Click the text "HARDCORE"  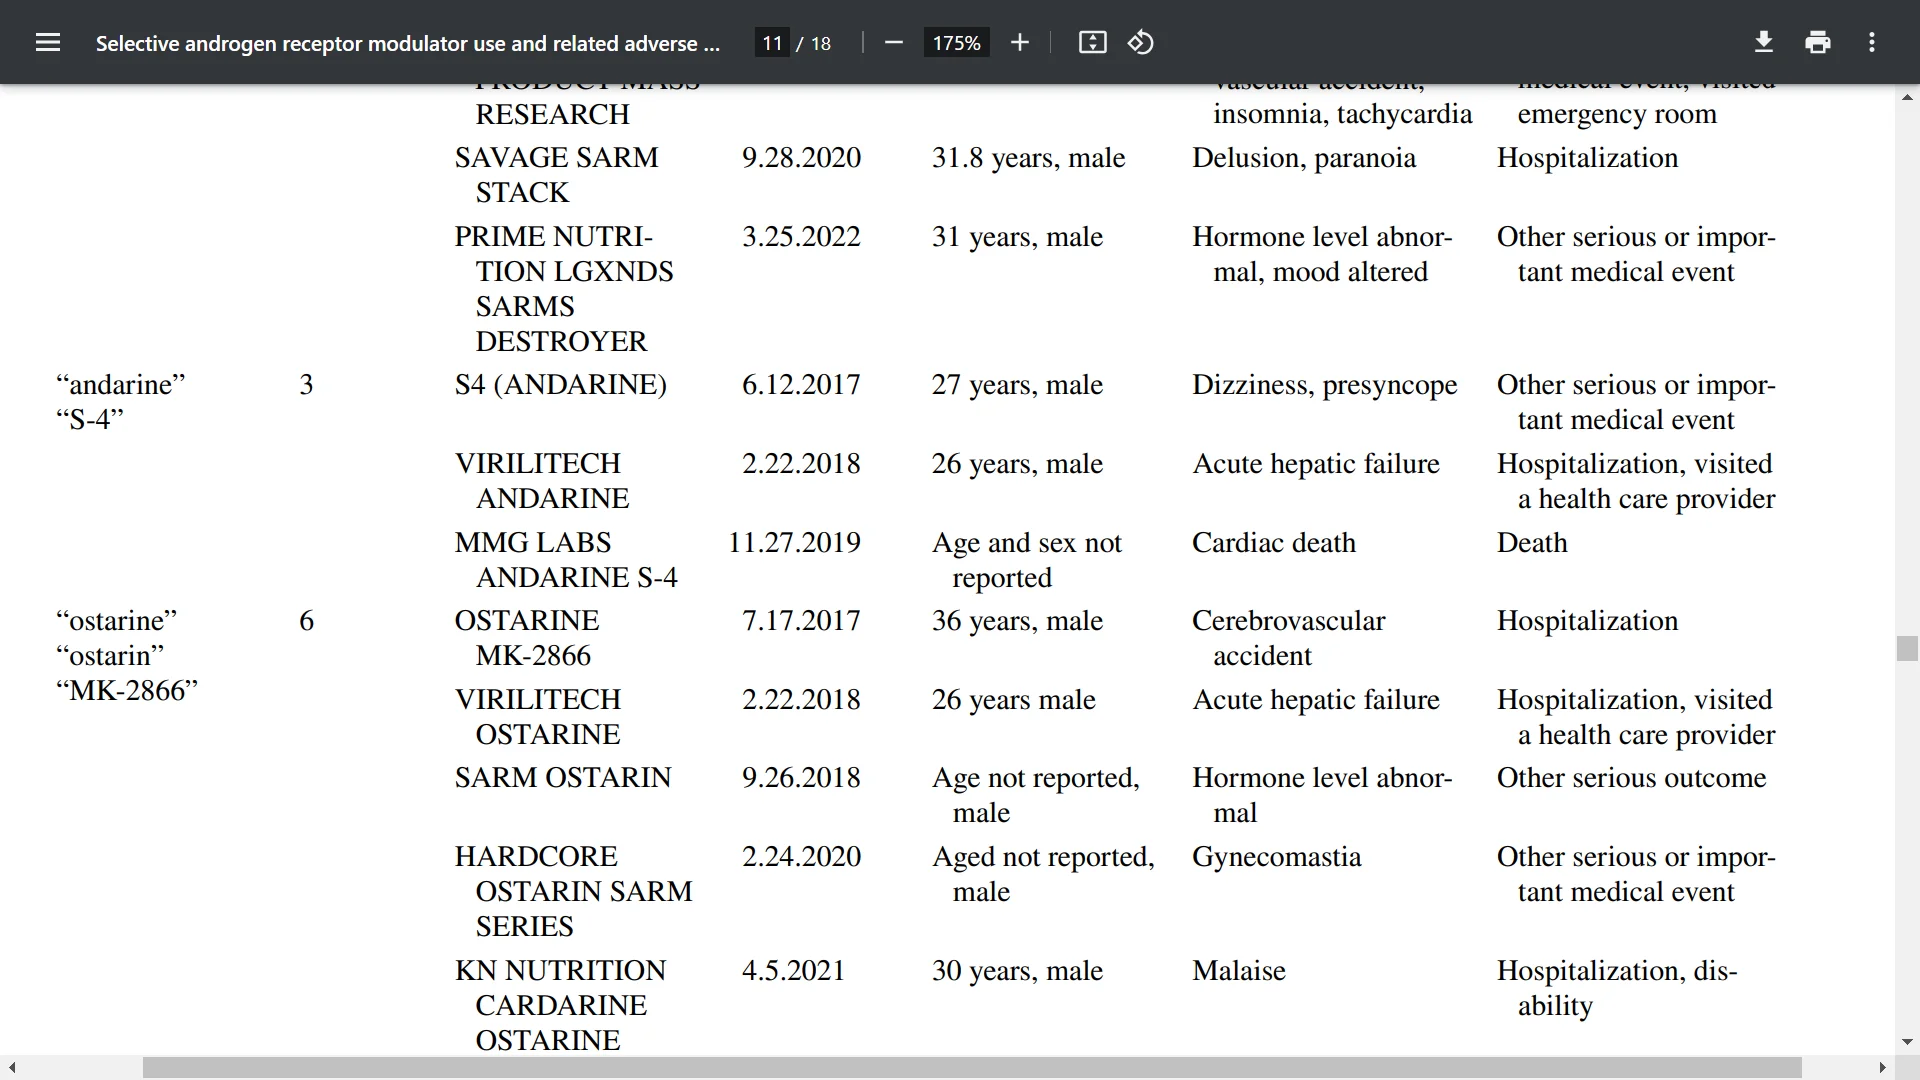coord(536,857)
